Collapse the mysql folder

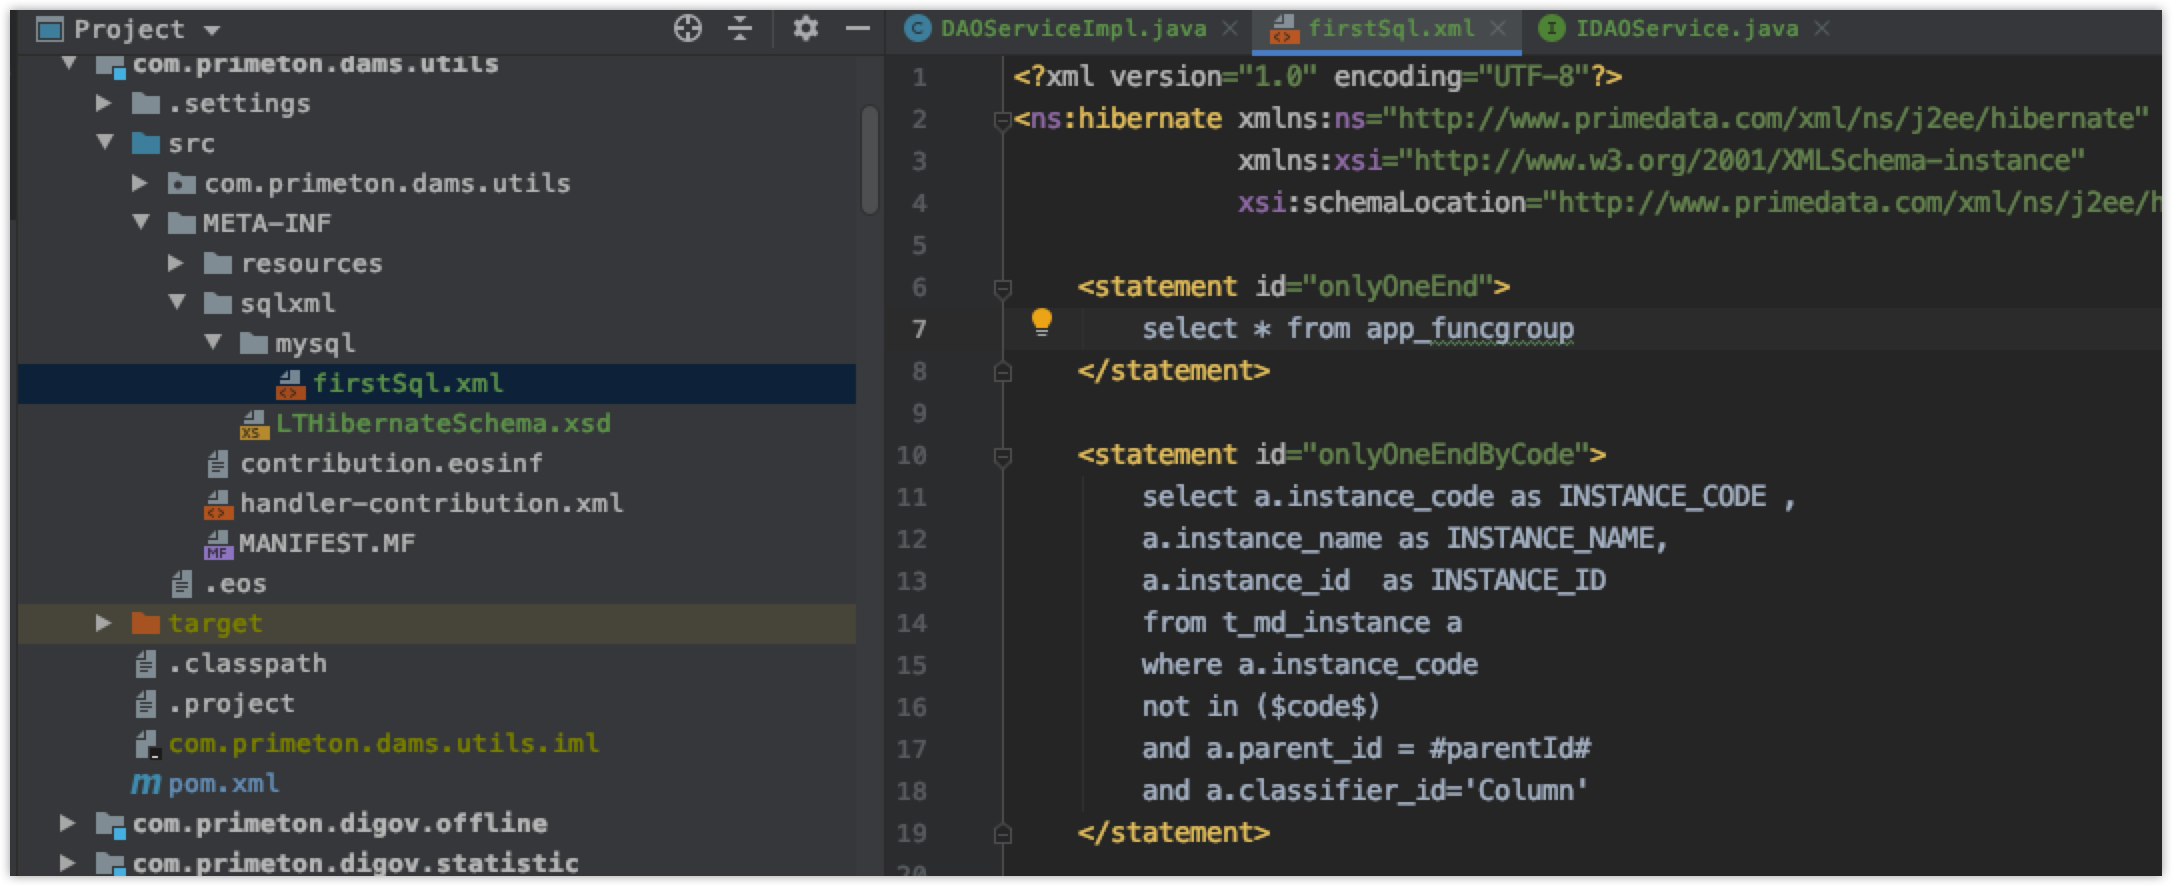(x=213, y=343)
